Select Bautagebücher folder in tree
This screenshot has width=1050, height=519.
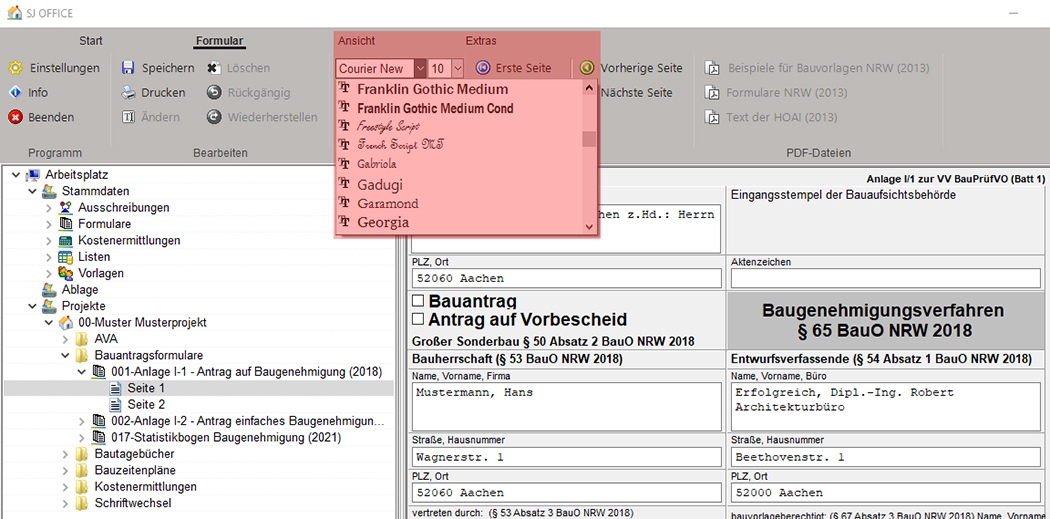click(x=134, y=454)
